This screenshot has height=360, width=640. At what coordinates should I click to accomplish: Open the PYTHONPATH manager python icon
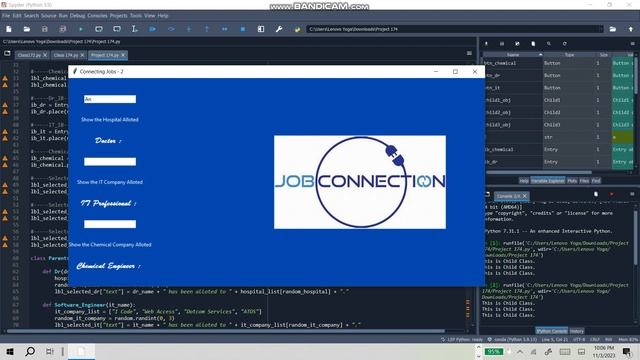[297, 29]
